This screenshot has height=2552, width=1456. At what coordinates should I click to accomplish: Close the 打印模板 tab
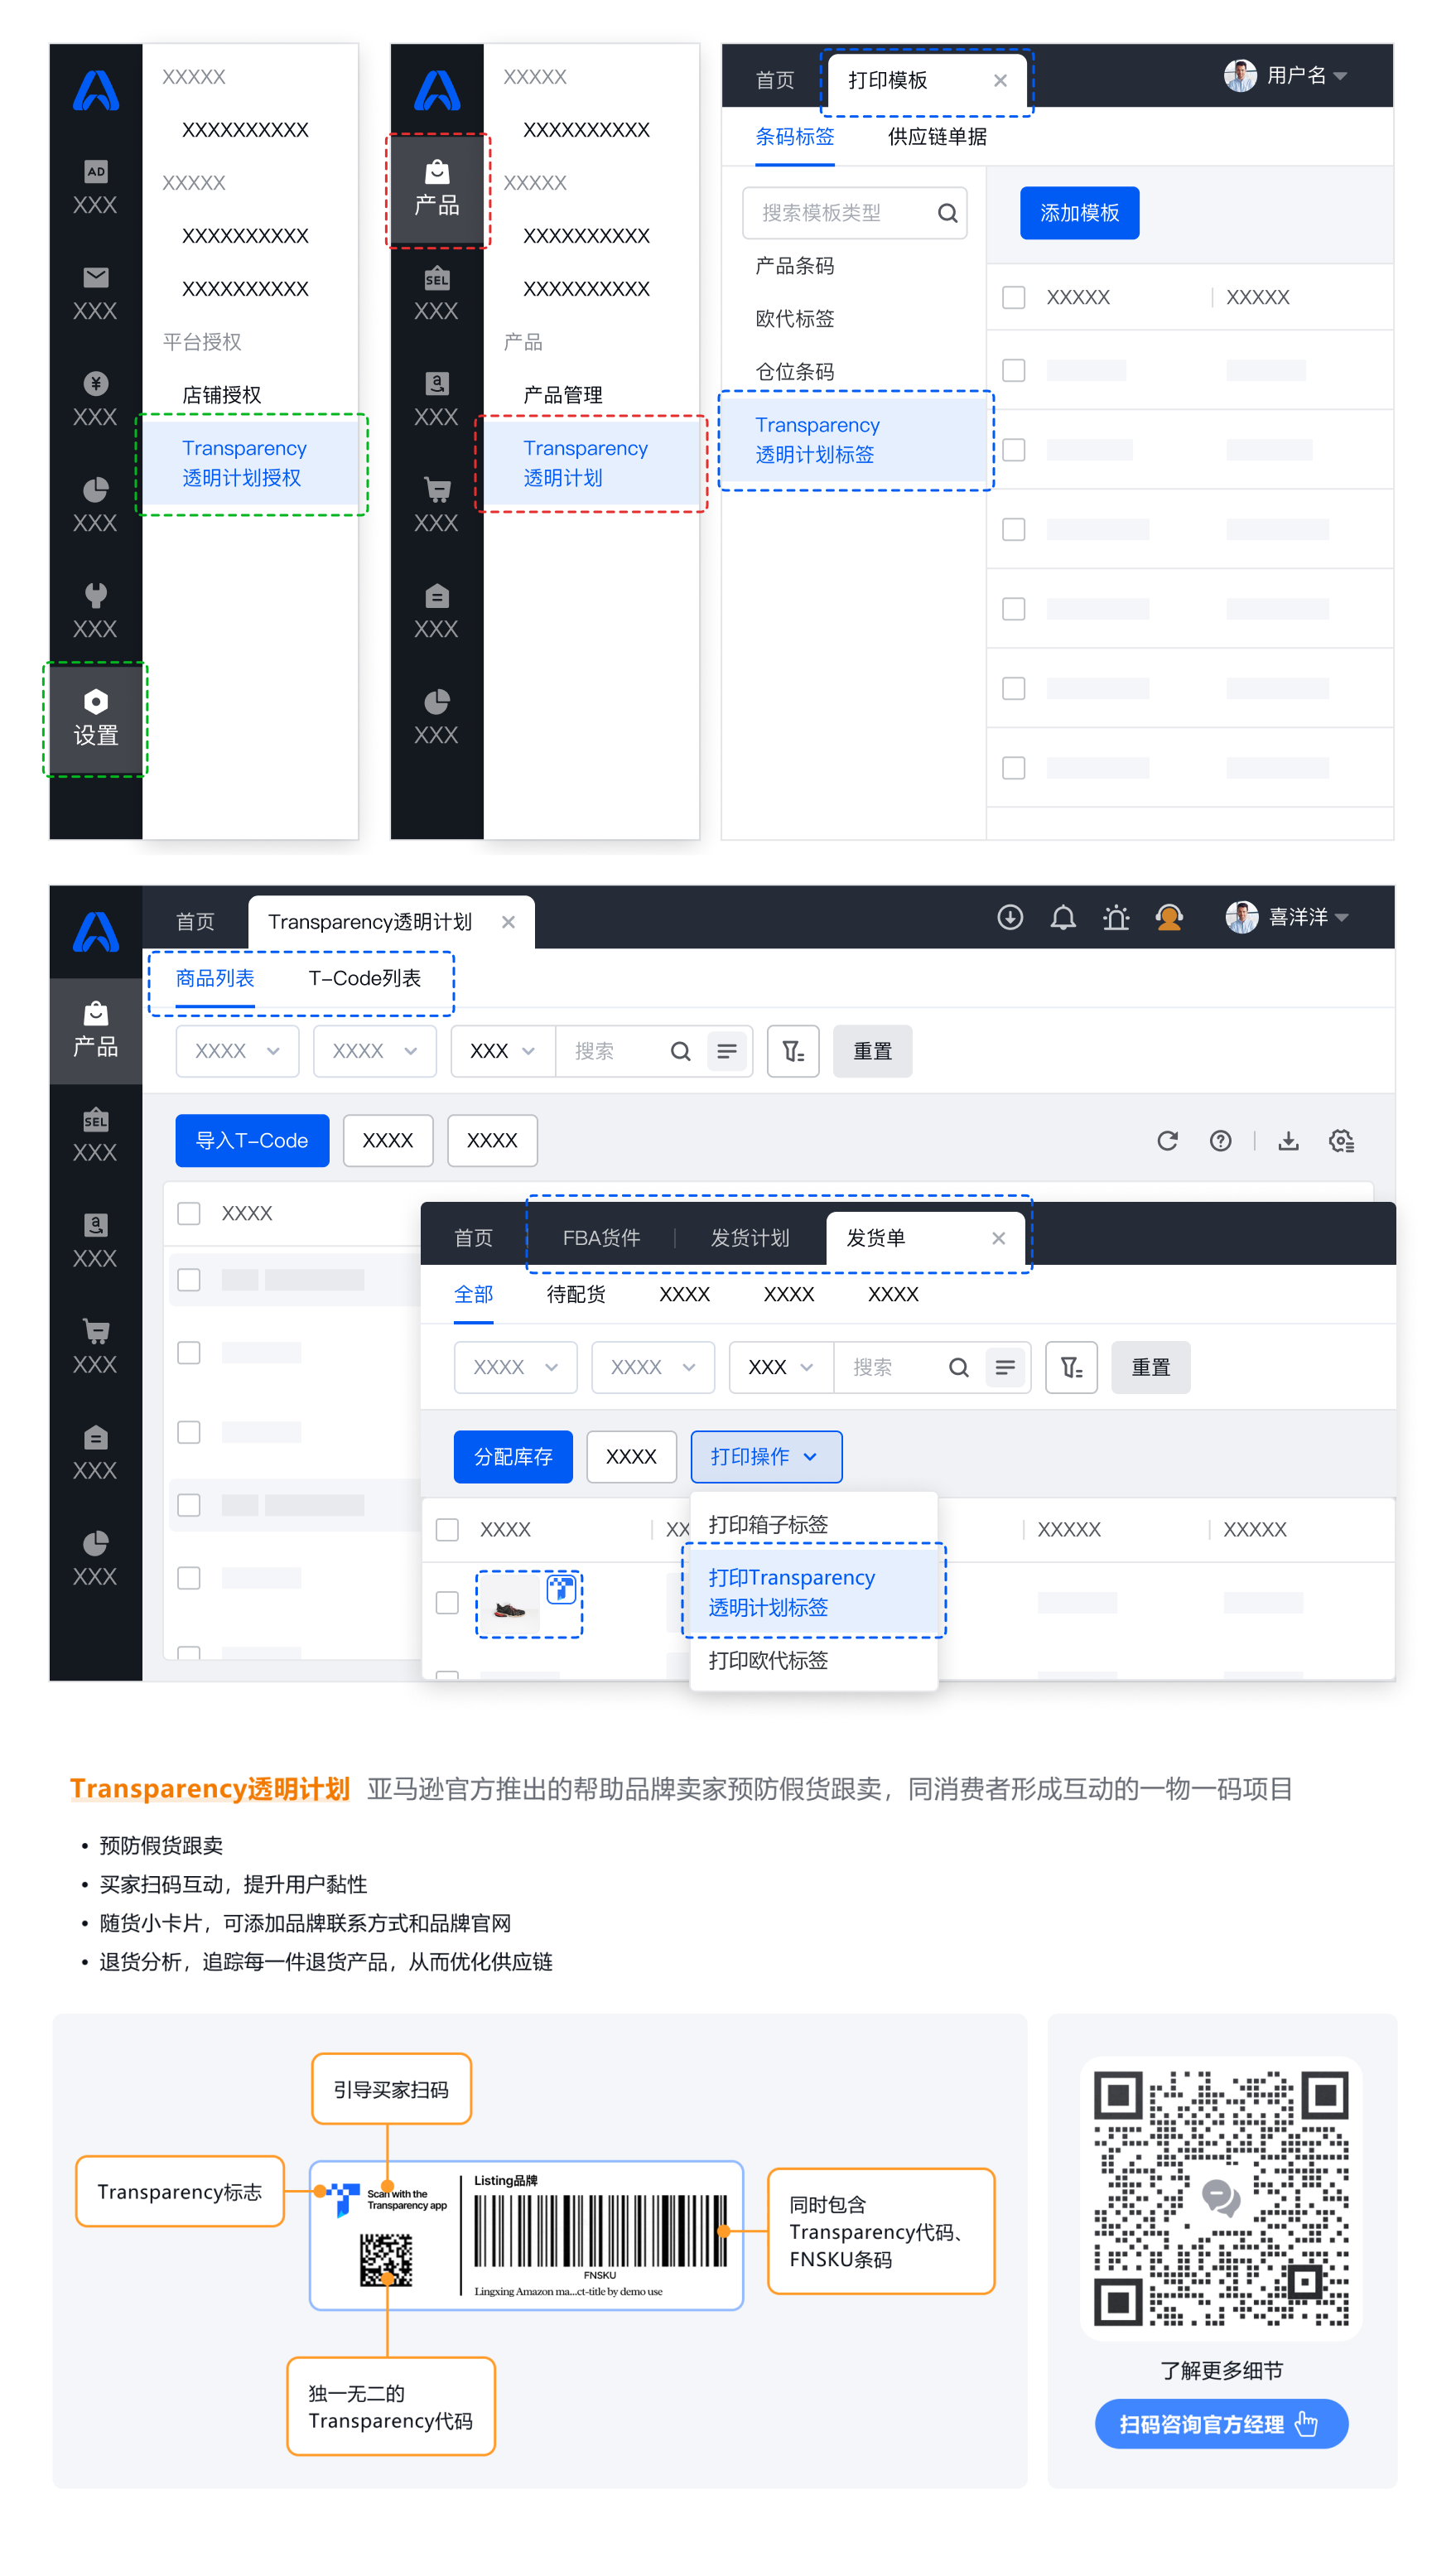[x=1000, y=80]
